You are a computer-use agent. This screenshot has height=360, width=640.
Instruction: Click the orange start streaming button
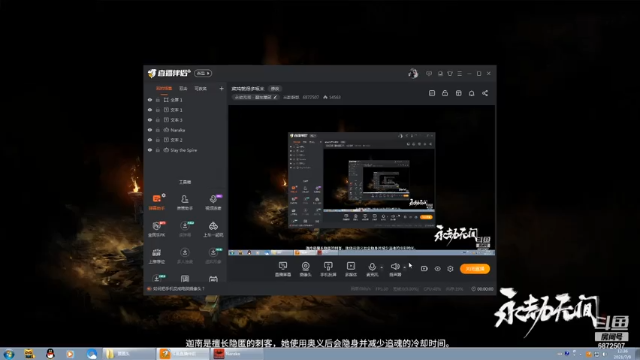475,269
